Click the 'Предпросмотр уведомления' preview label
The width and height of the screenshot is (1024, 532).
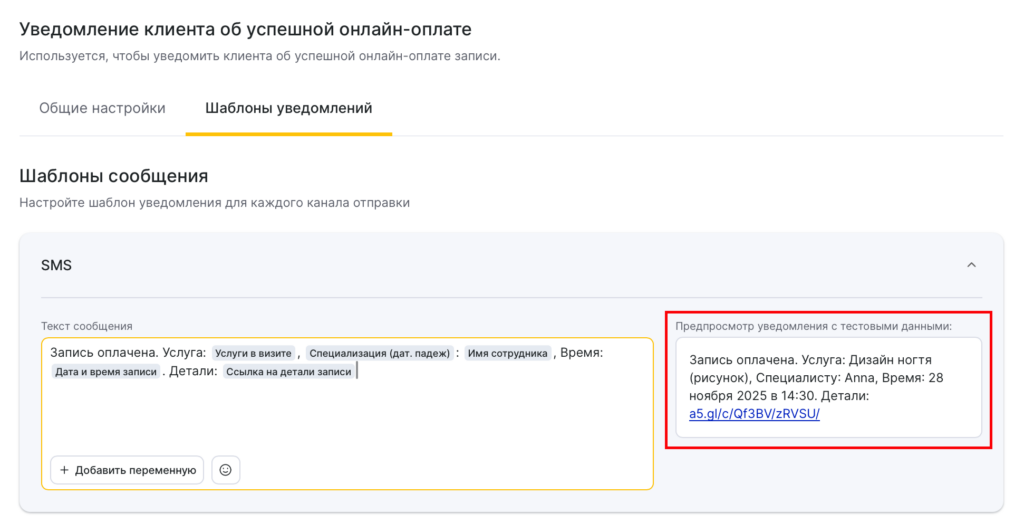click(813, 326)
